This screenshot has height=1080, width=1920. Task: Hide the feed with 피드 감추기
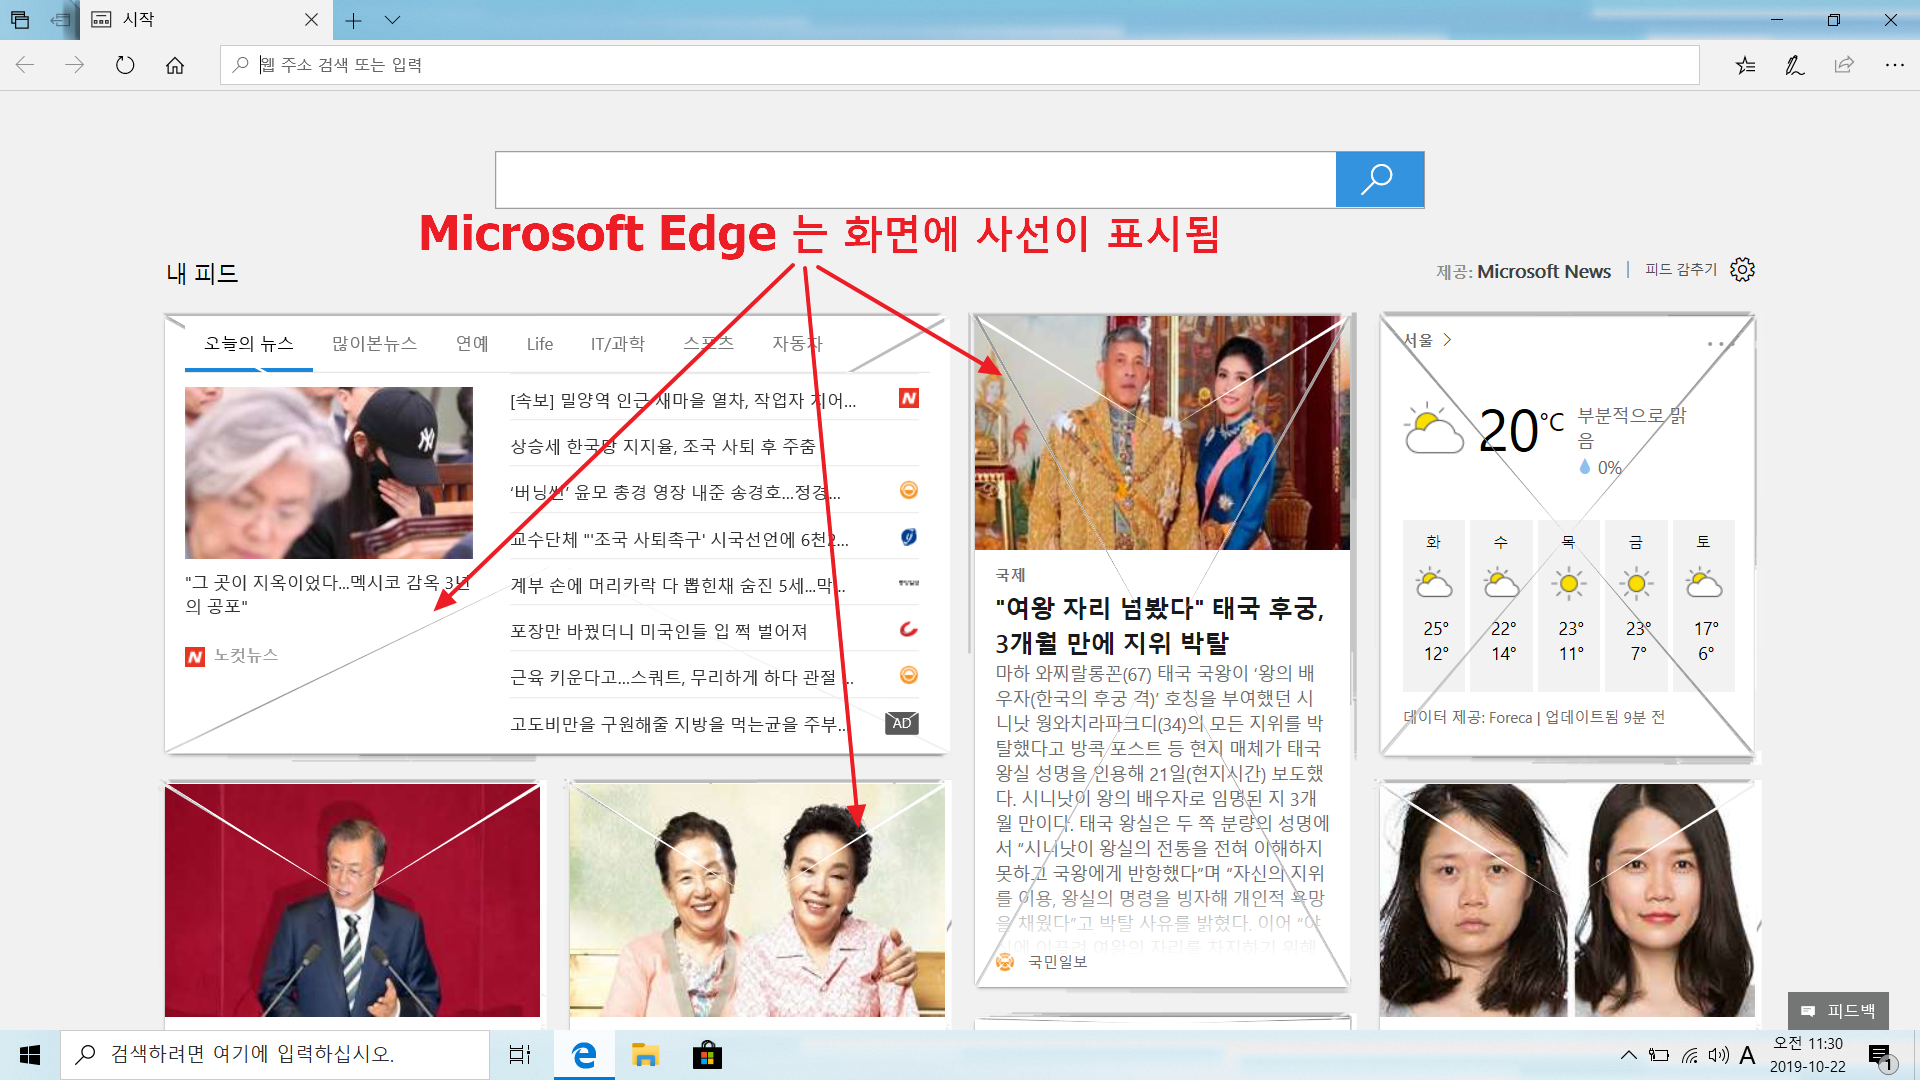click(1681, 270)
